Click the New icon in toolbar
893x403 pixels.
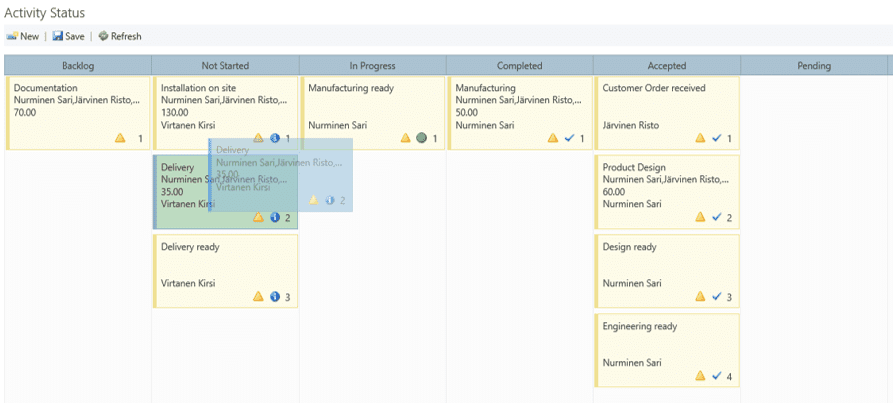coord(12,36)
